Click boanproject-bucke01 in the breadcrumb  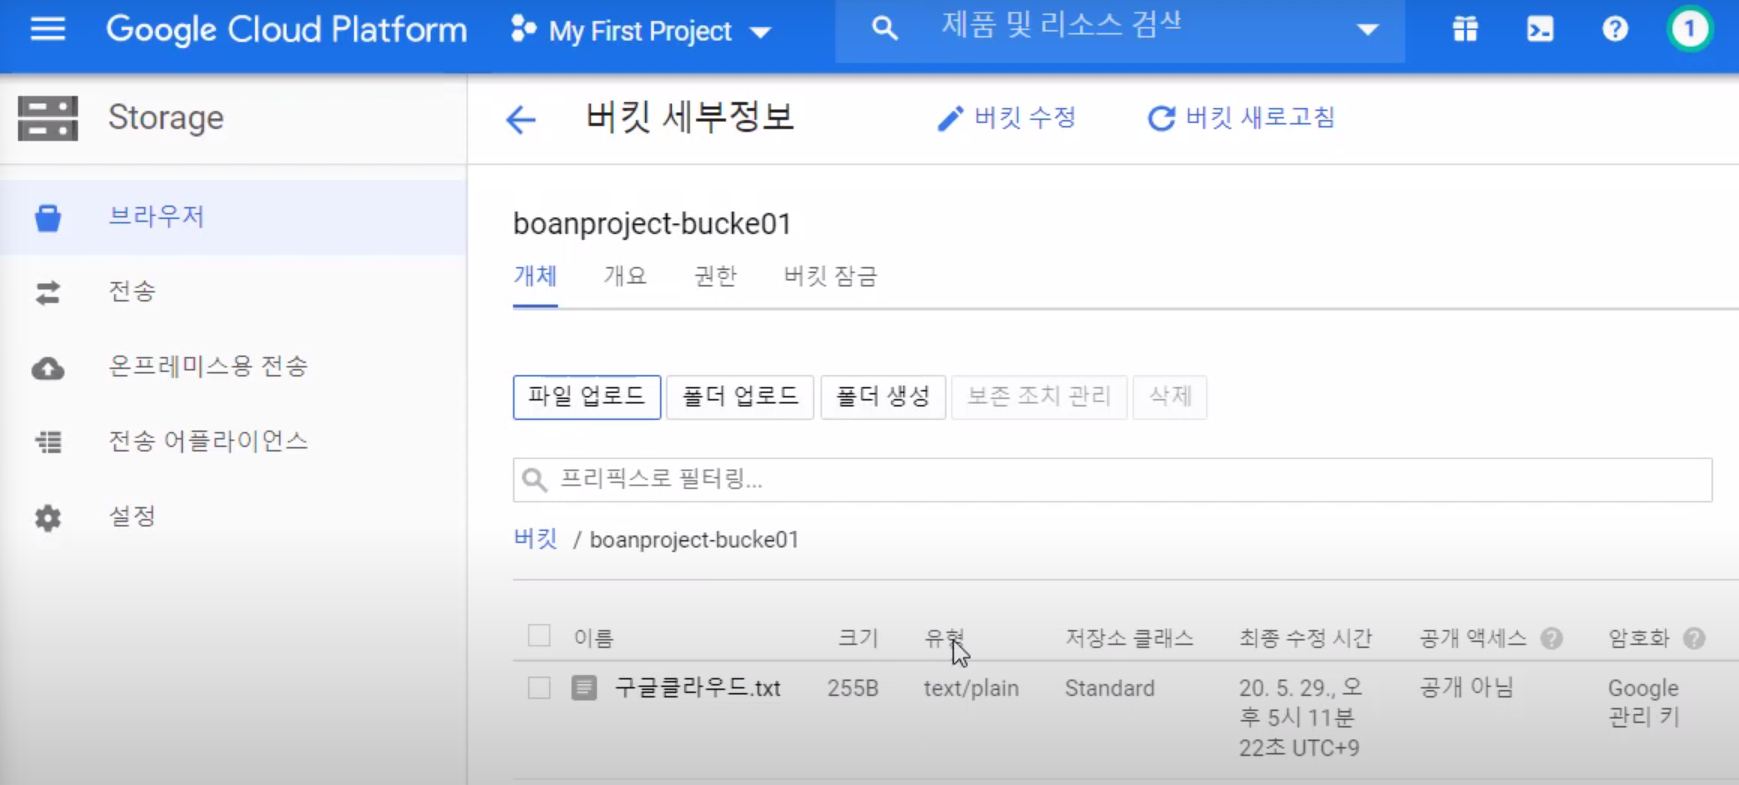click(x=694, y=540)
